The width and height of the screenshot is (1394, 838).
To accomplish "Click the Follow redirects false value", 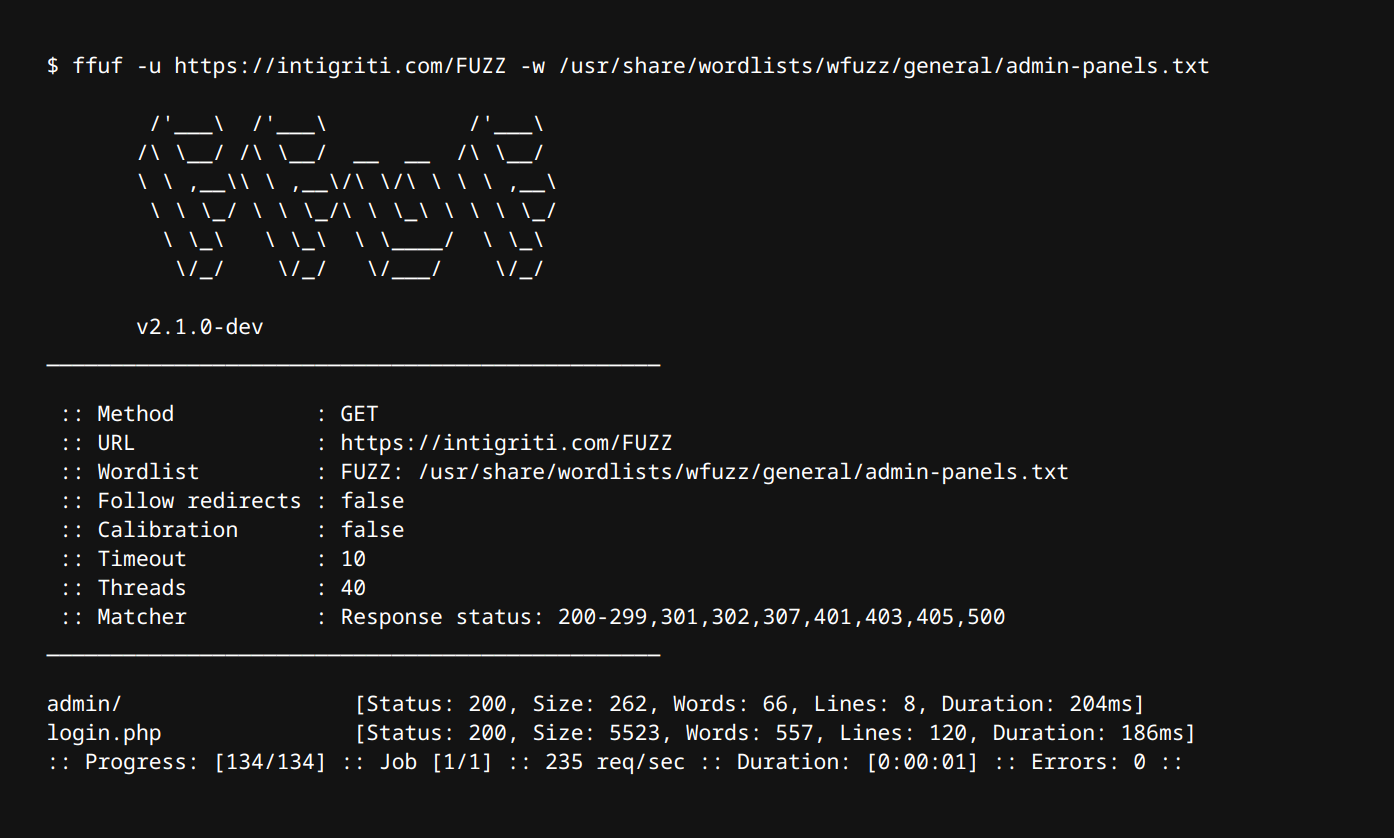I will click(x=372, y=501).
